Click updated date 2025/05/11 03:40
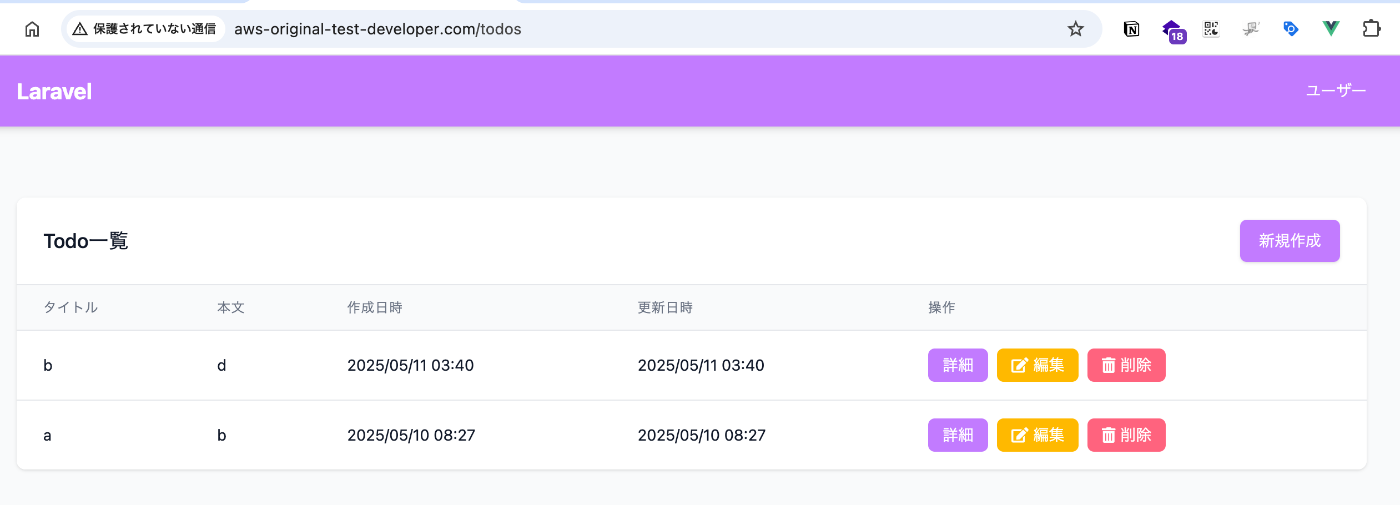Viewport: 1400px width, 505px height. coord(701,365)
